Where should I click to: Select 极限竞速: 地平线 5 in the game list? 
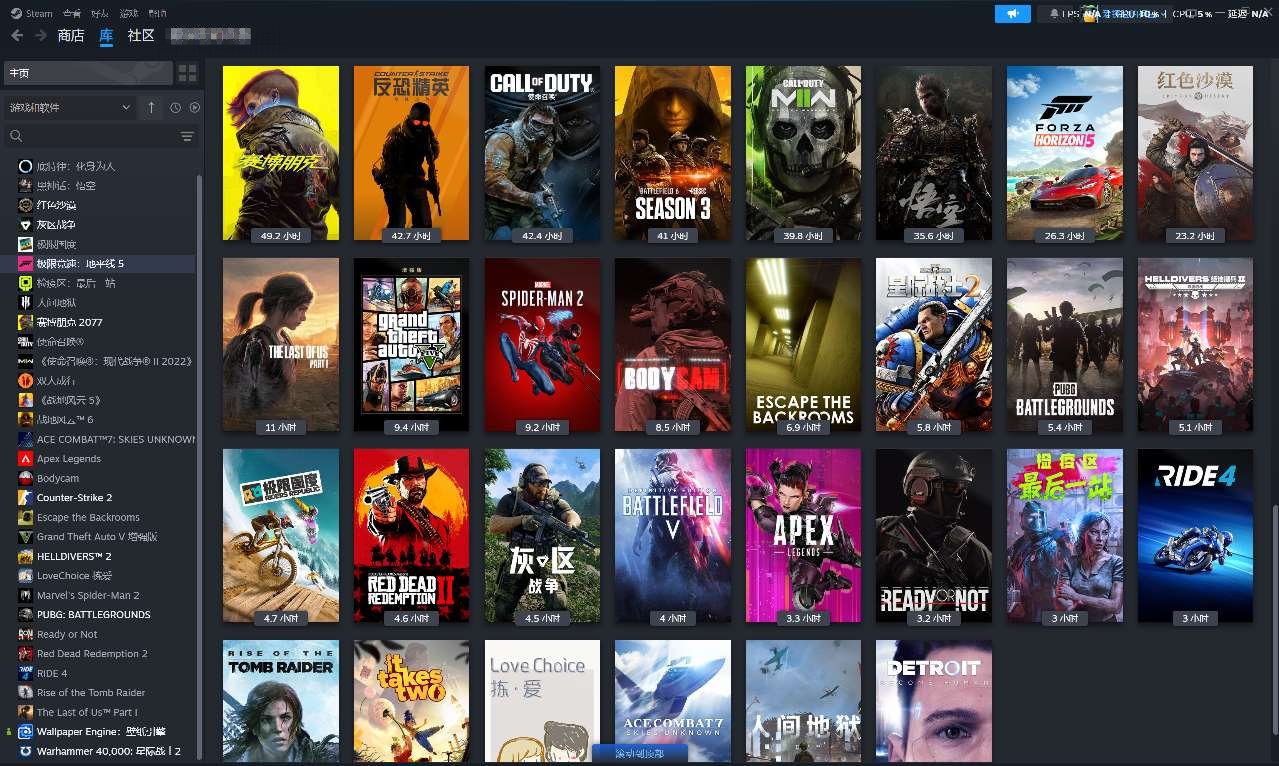99,264
